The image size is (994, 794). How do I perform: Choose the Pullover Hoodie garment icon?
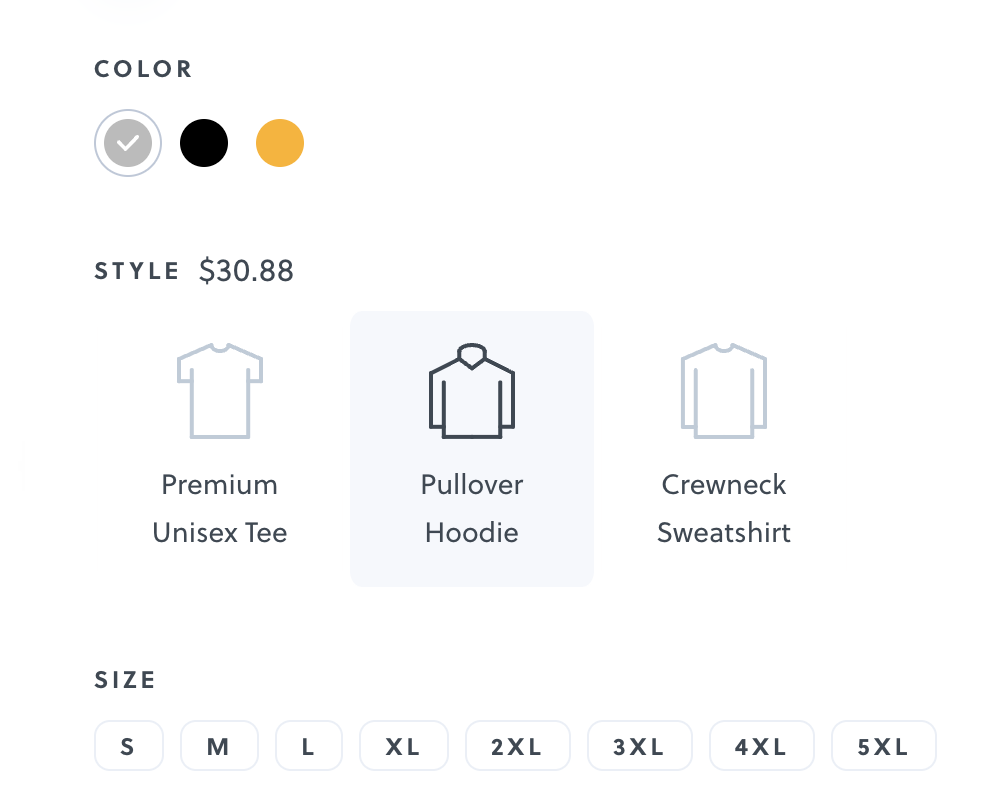pos(472,391)
